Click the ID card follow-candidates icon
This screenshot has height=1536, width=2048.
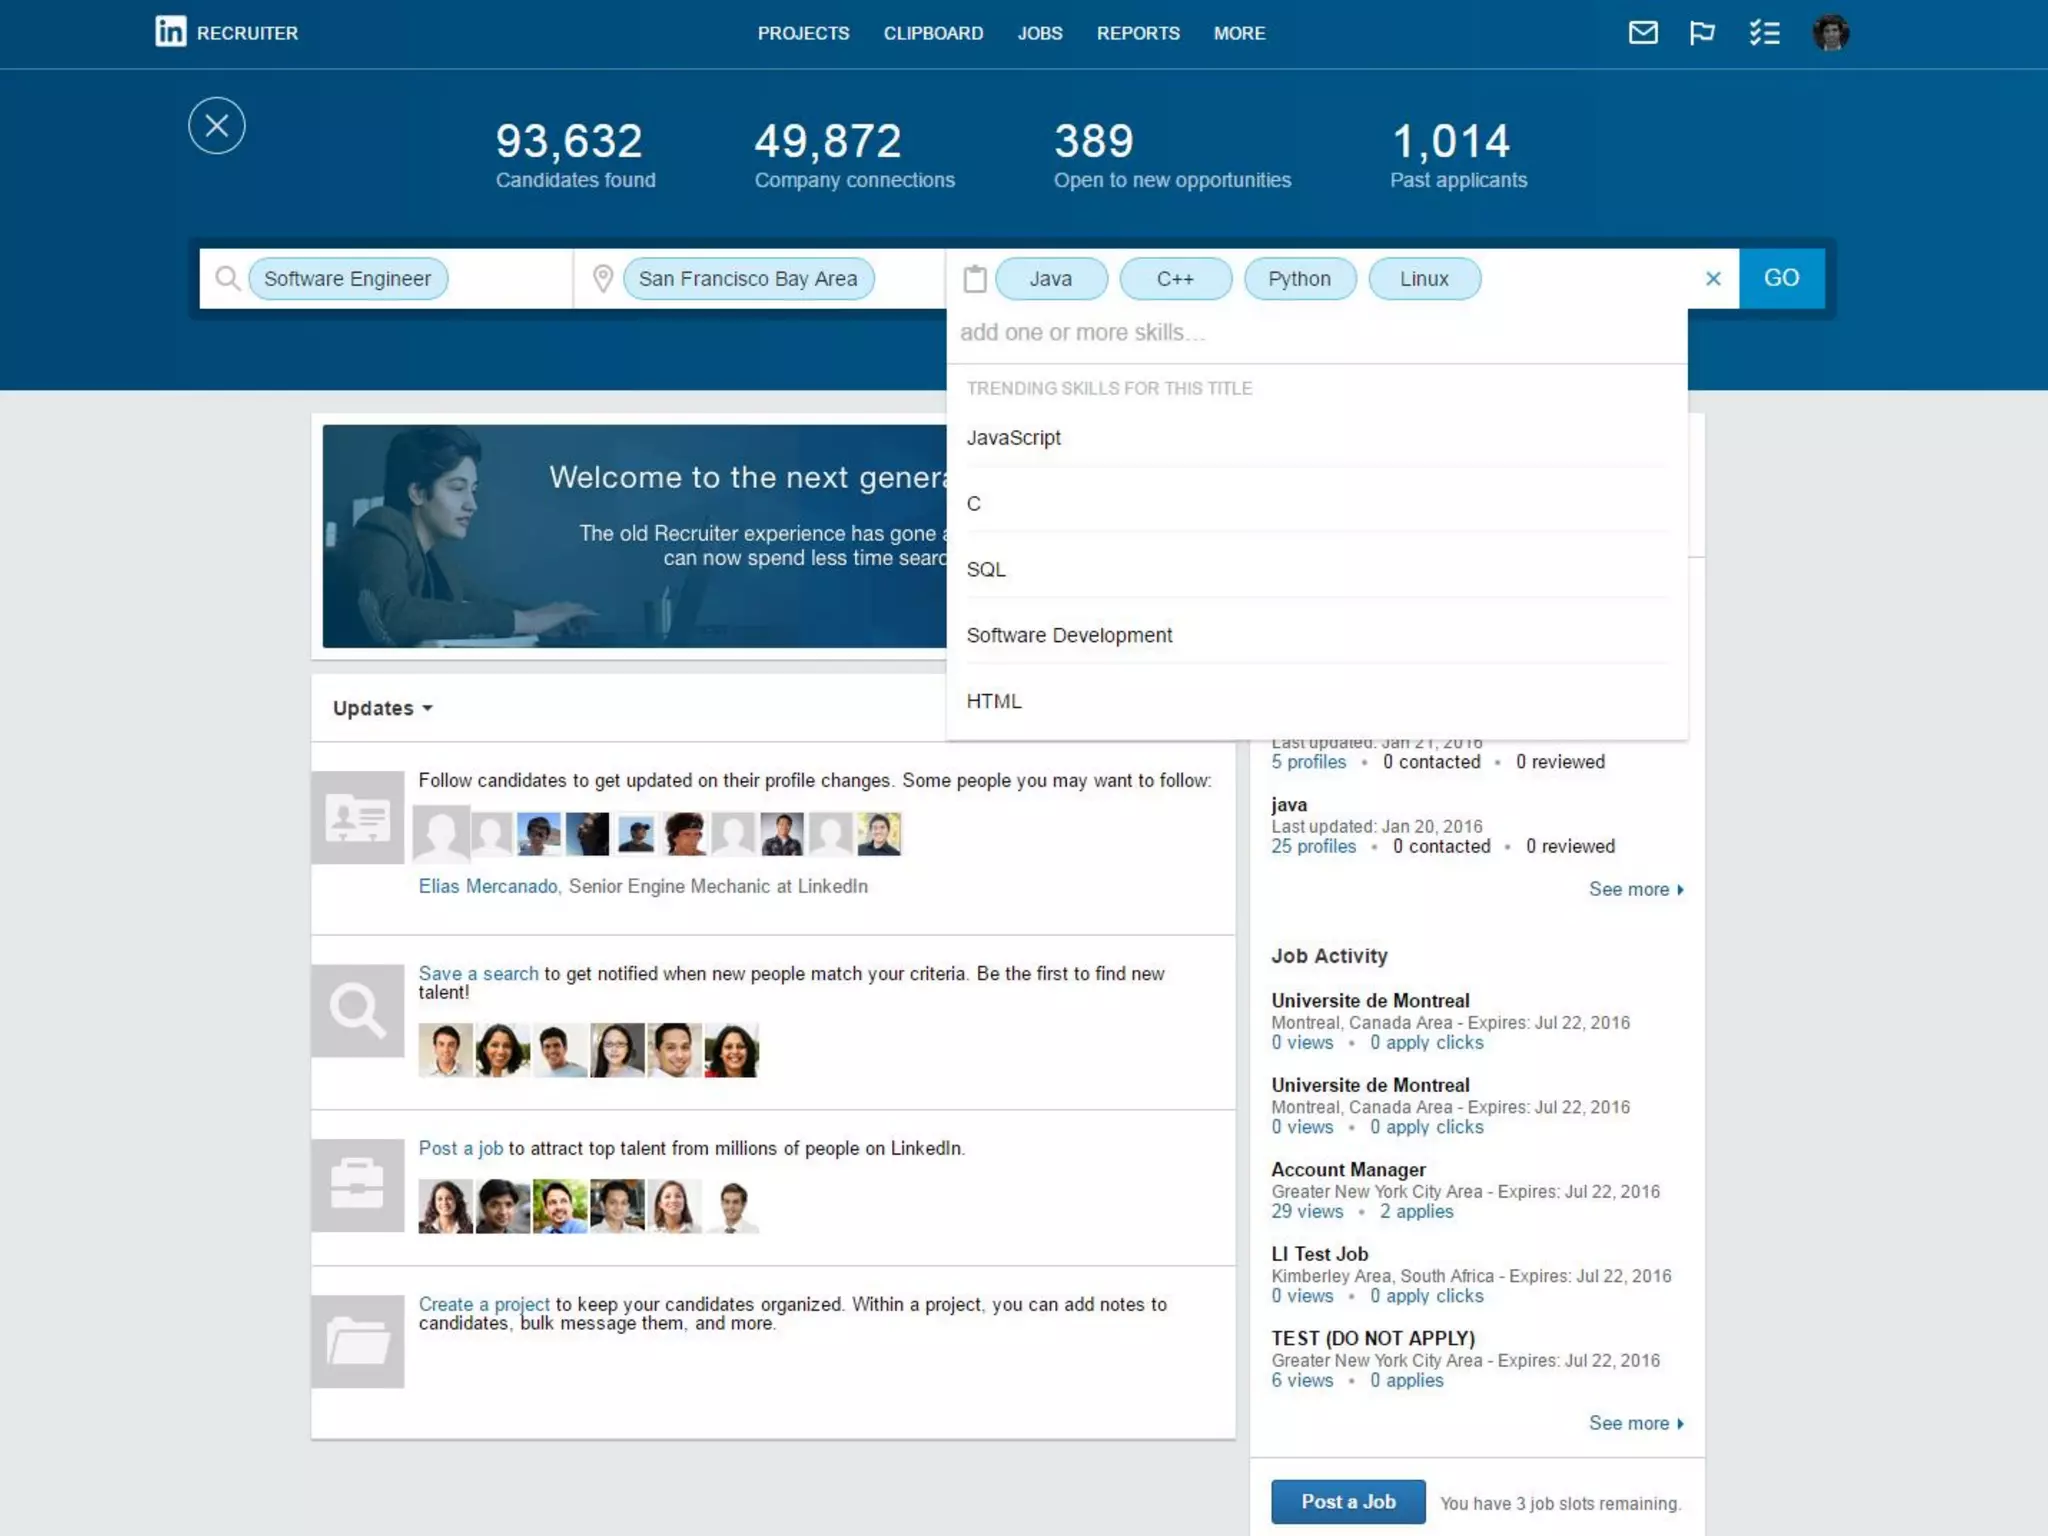(357, 817)
